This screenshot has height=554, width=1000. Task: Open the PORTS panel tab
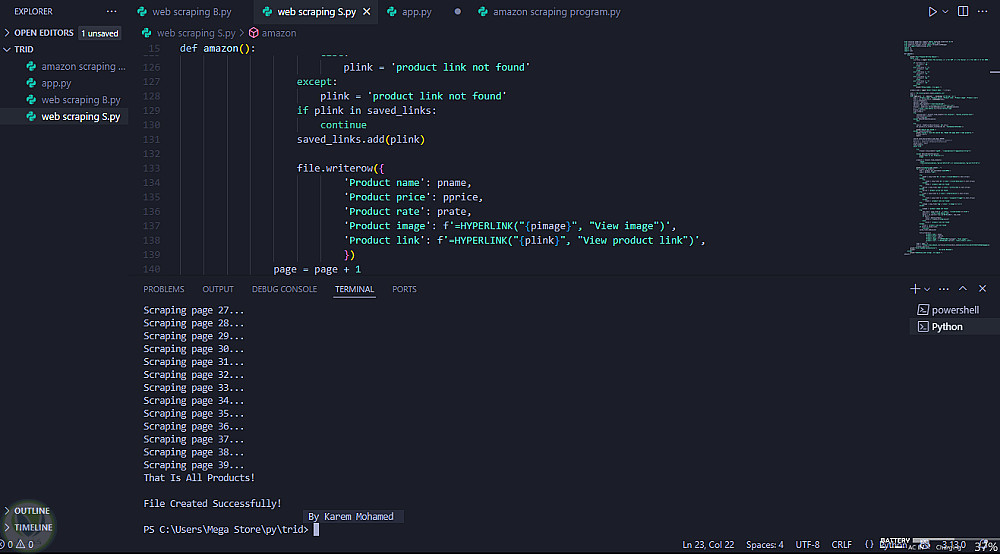pos(404,289)
